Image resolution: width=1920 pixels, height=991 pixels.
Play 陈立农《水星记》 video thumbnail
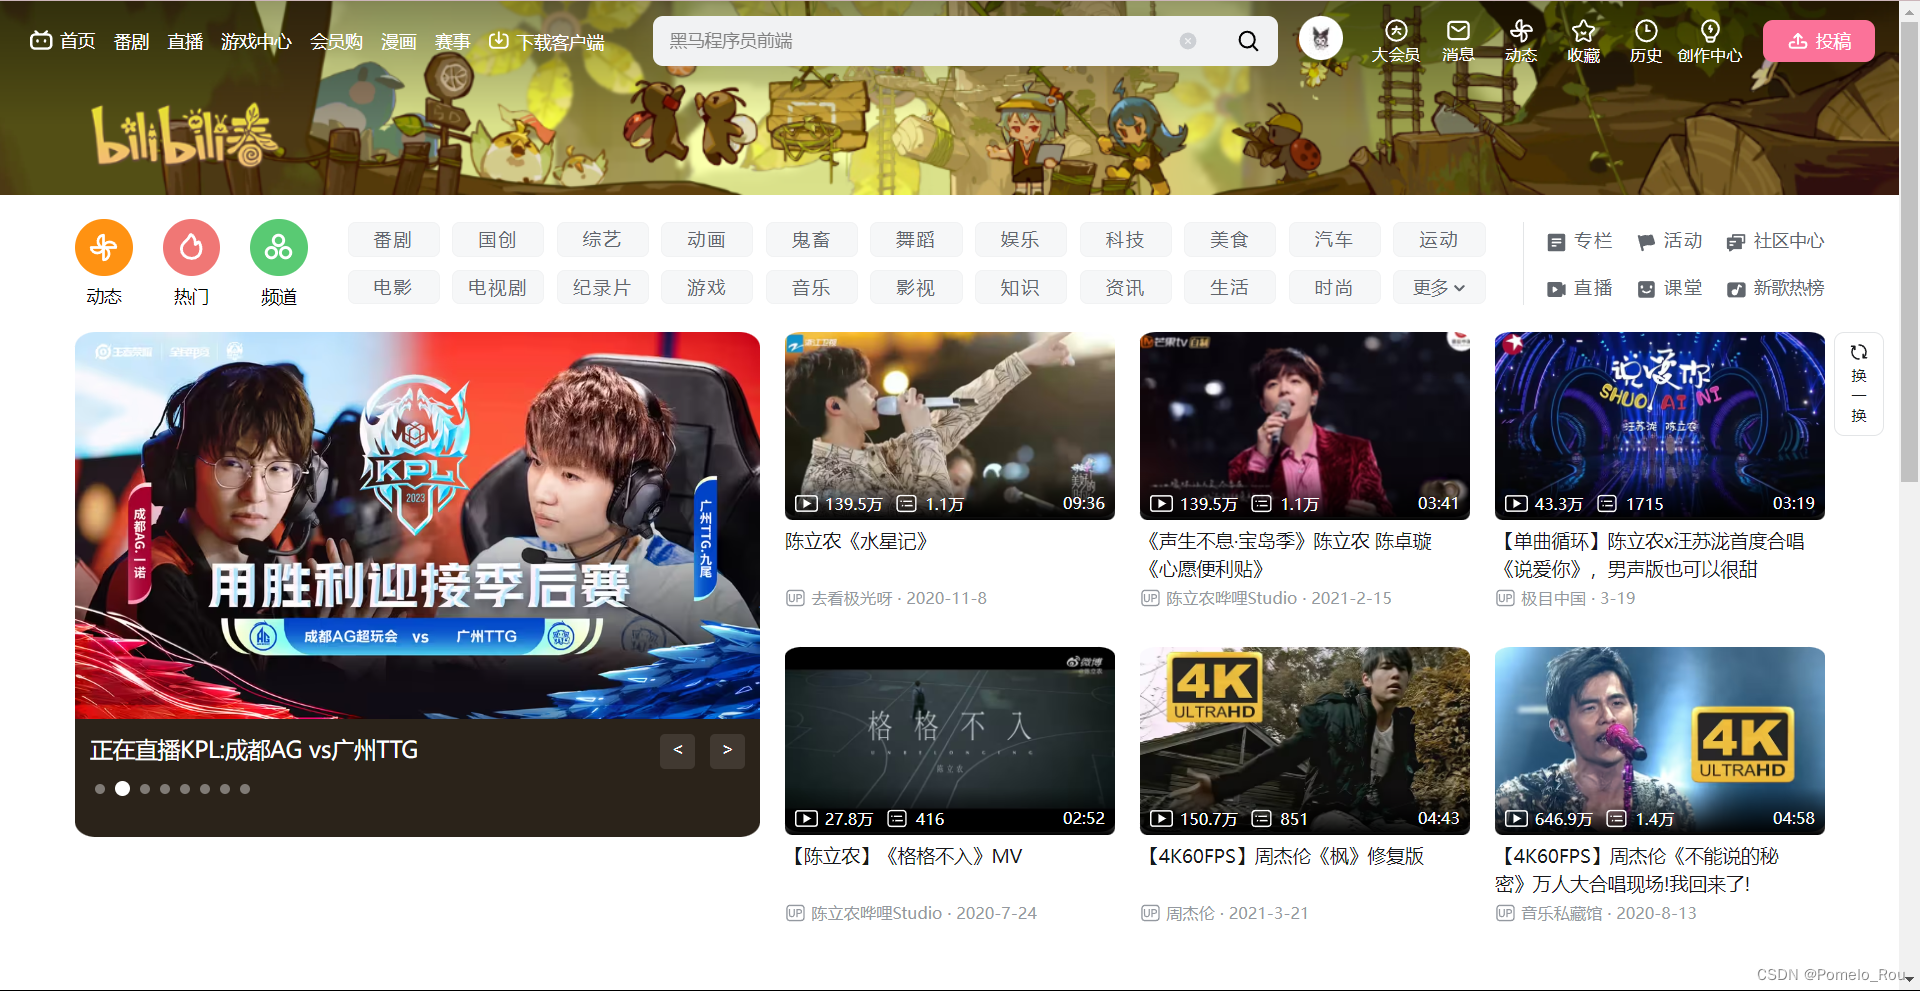pyautogui.click(x=950, y=426)
